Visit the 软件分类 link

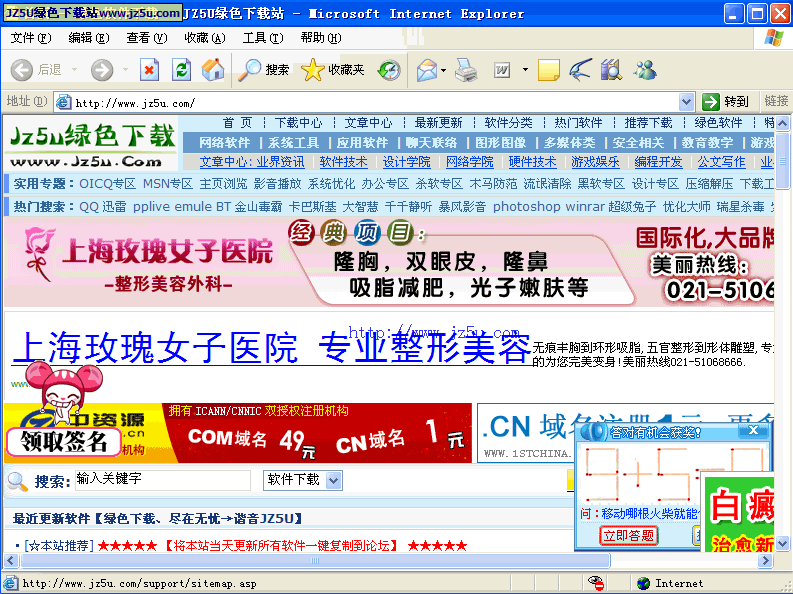coord(508,123)
